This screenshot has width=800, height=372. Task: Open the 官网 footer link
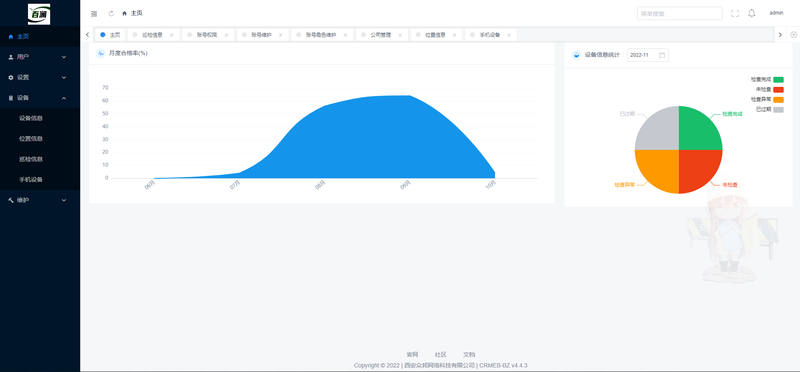pos(412,354)
